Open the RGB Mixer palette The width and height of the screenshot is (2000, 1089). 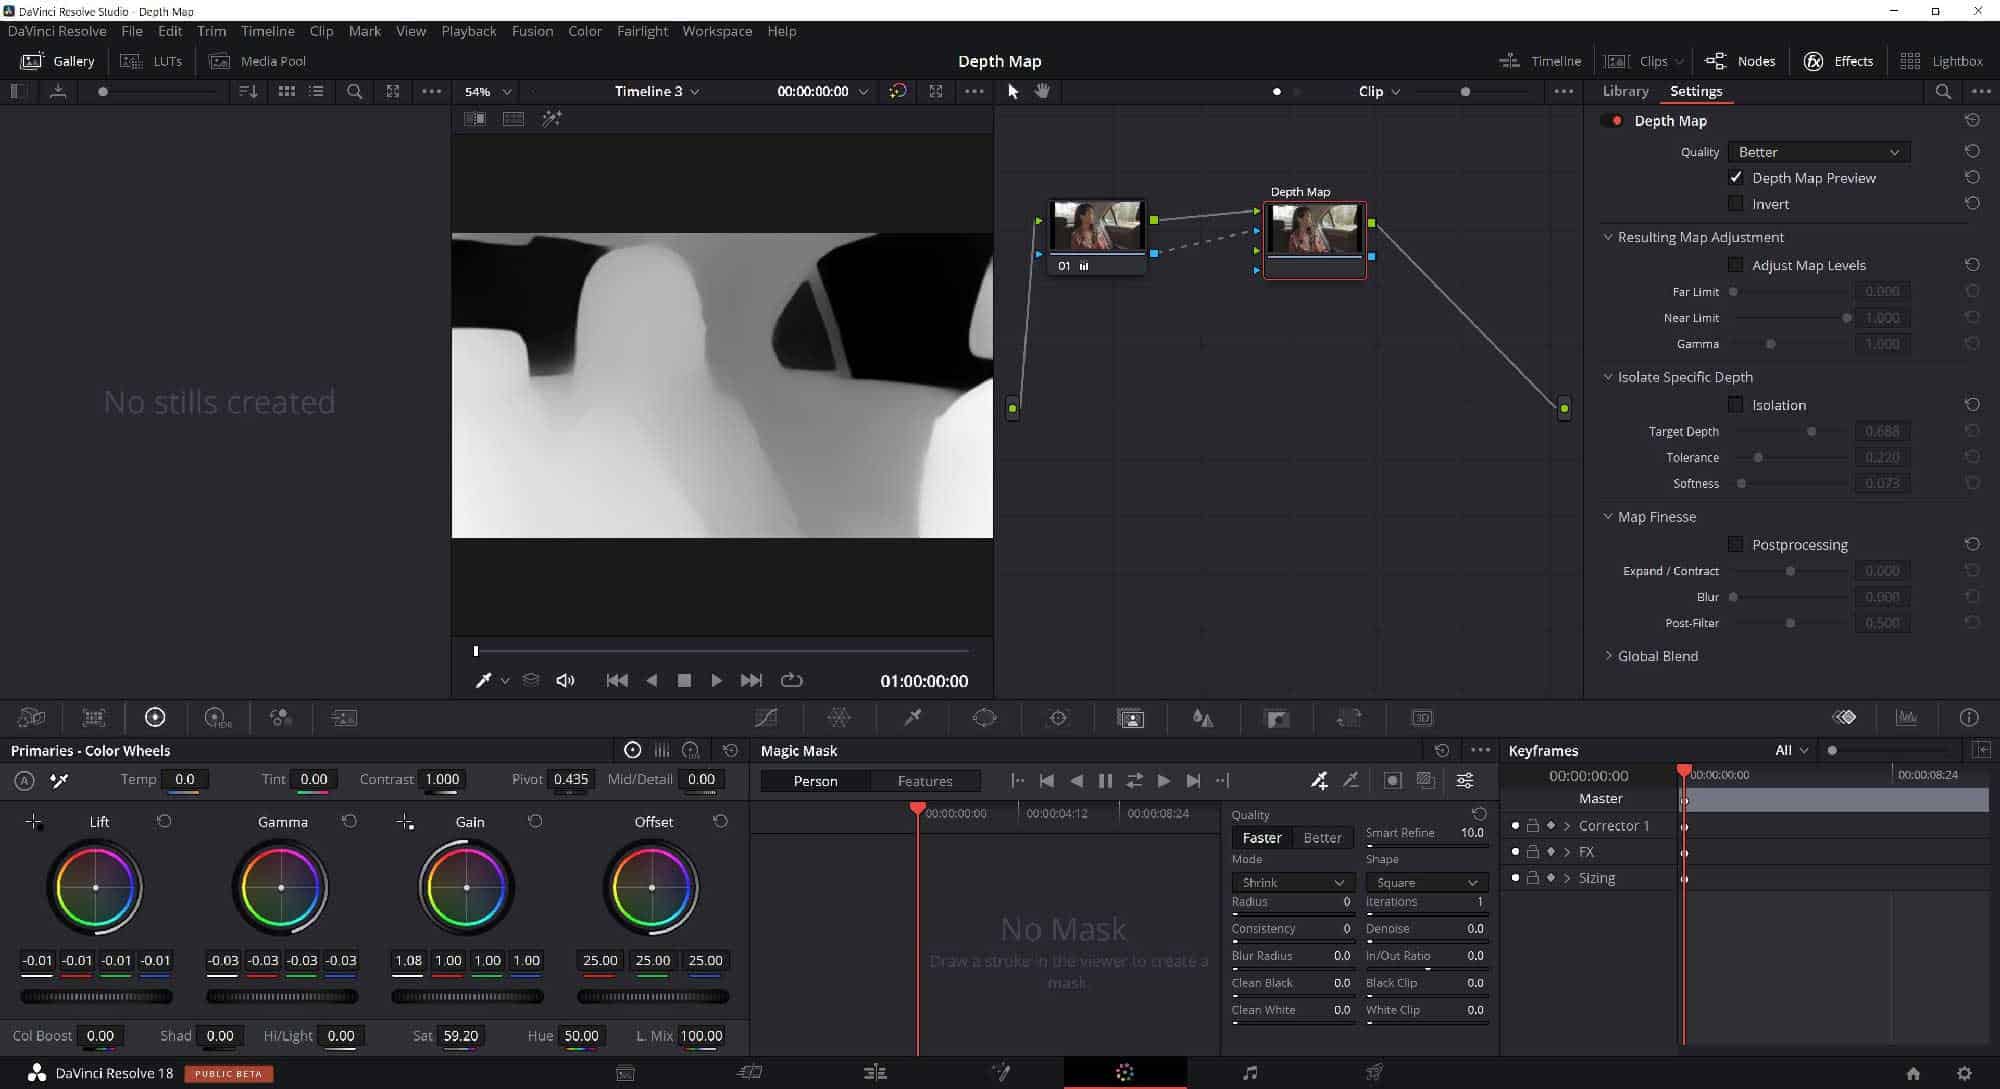(281, 718)
